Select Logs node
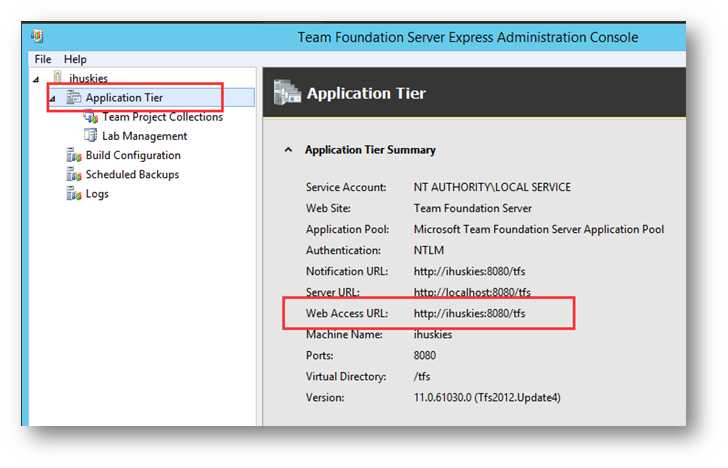The height and width of the screenshot is (468, 728). point(97,194)
